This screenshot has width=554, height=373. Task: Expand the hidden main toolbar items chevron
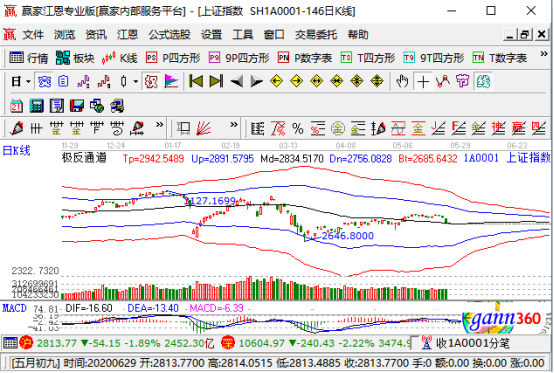tap(544, 54)
